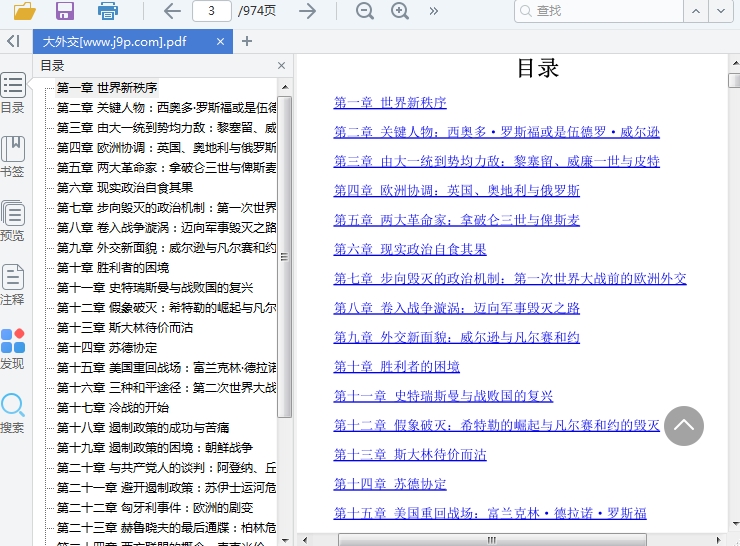Select 第四章 欧洲协调 in the outline tree
Screen dimensions: 740x546
[166, 148]
